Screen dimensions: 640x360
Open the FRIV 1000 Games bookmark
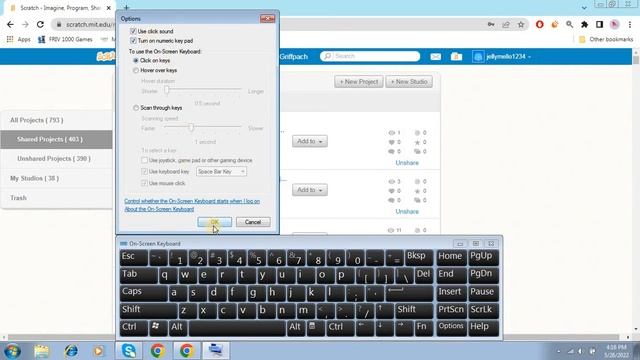click(65, 39)
